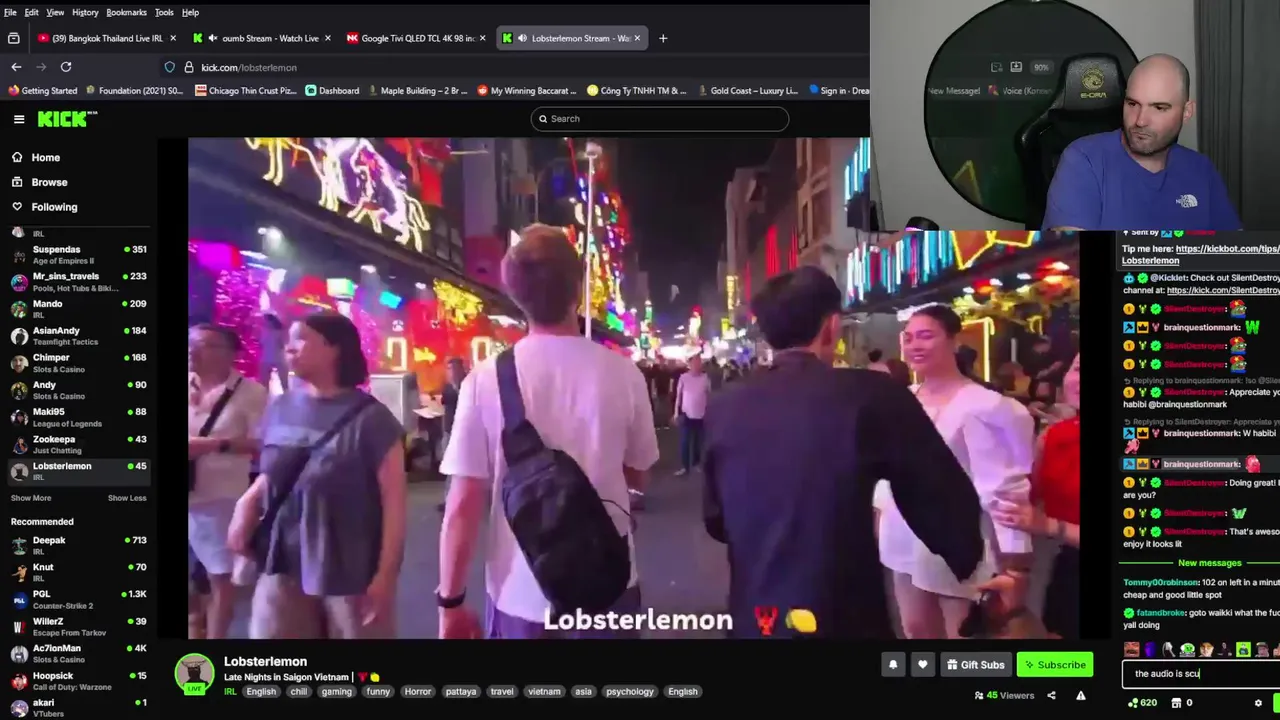Open Suspendas channel in sidebar
The image size is (1280, 720).
tap(78, 254)
